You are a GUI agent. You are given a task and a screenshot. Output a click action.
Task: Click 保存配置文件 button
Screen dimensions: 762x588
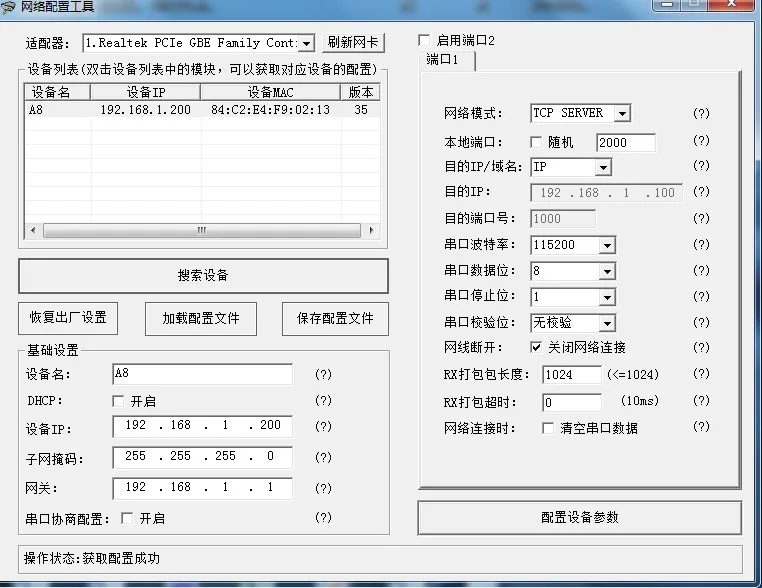pyautogui.click(x=335, y=319)
